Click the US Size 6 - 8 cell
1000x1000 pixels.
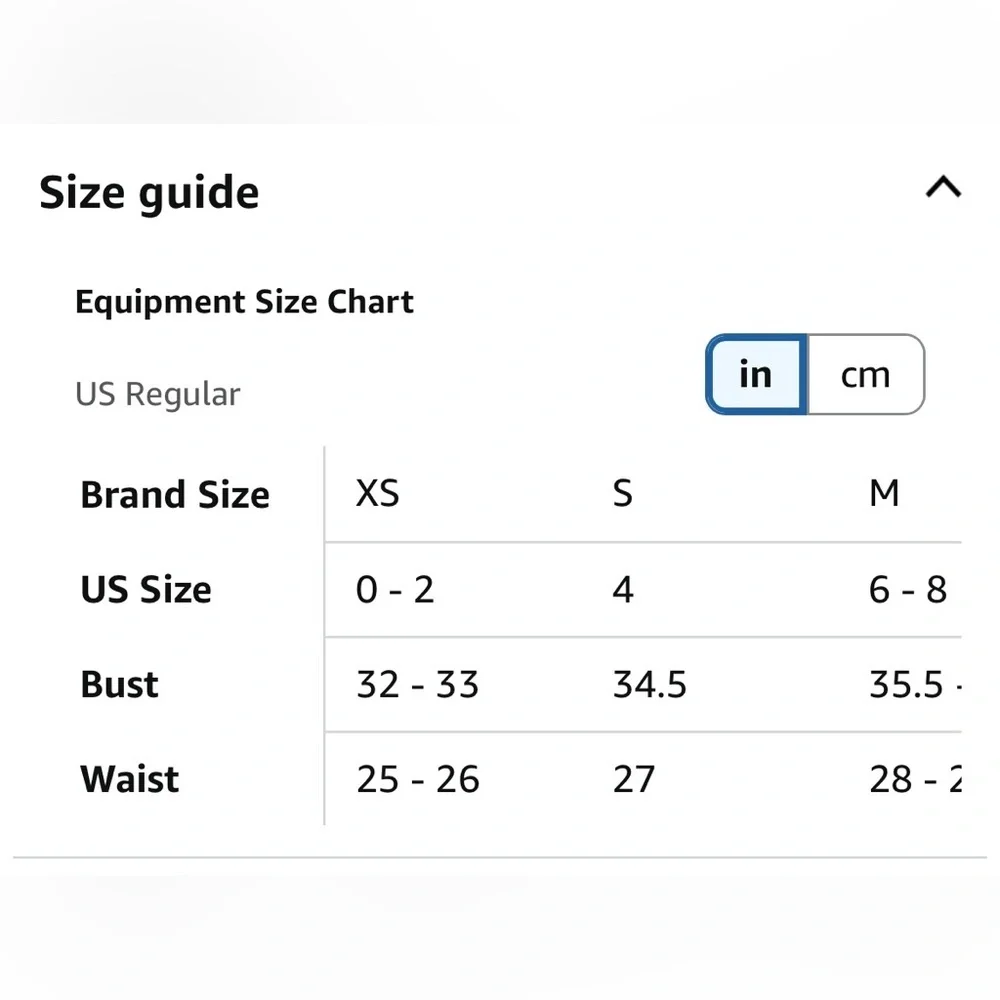[x=908, y=589]
